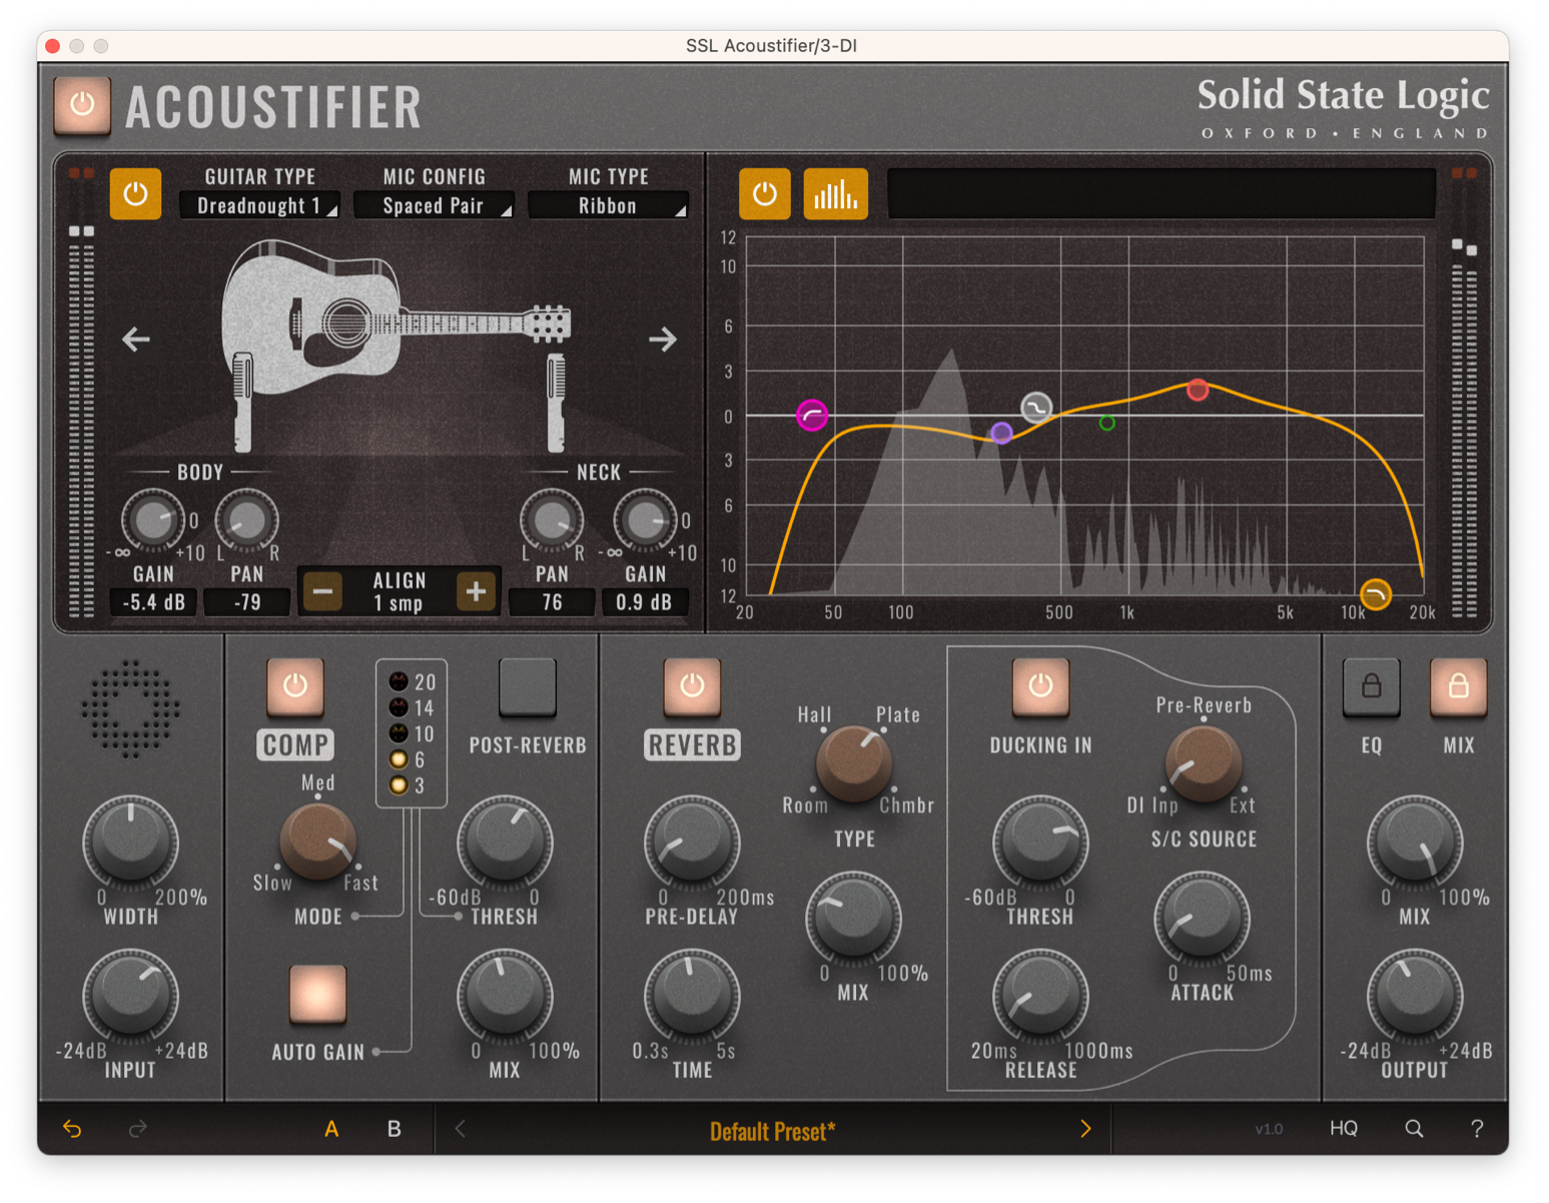Click the red EQ band node

[1197, 390]
